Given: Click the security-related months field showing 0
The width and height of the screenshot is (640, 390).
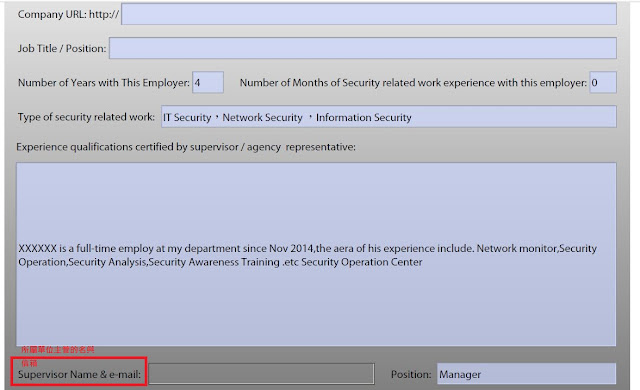Looking at the screenshot, I should [x=603, y=82].
